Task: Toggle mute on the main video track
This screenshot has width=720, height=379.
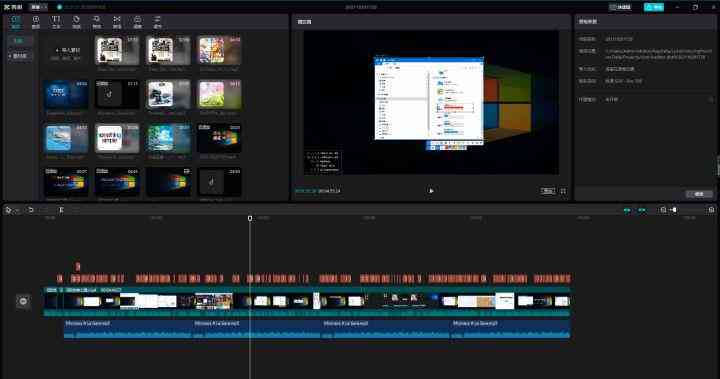Action: [23, 301]
